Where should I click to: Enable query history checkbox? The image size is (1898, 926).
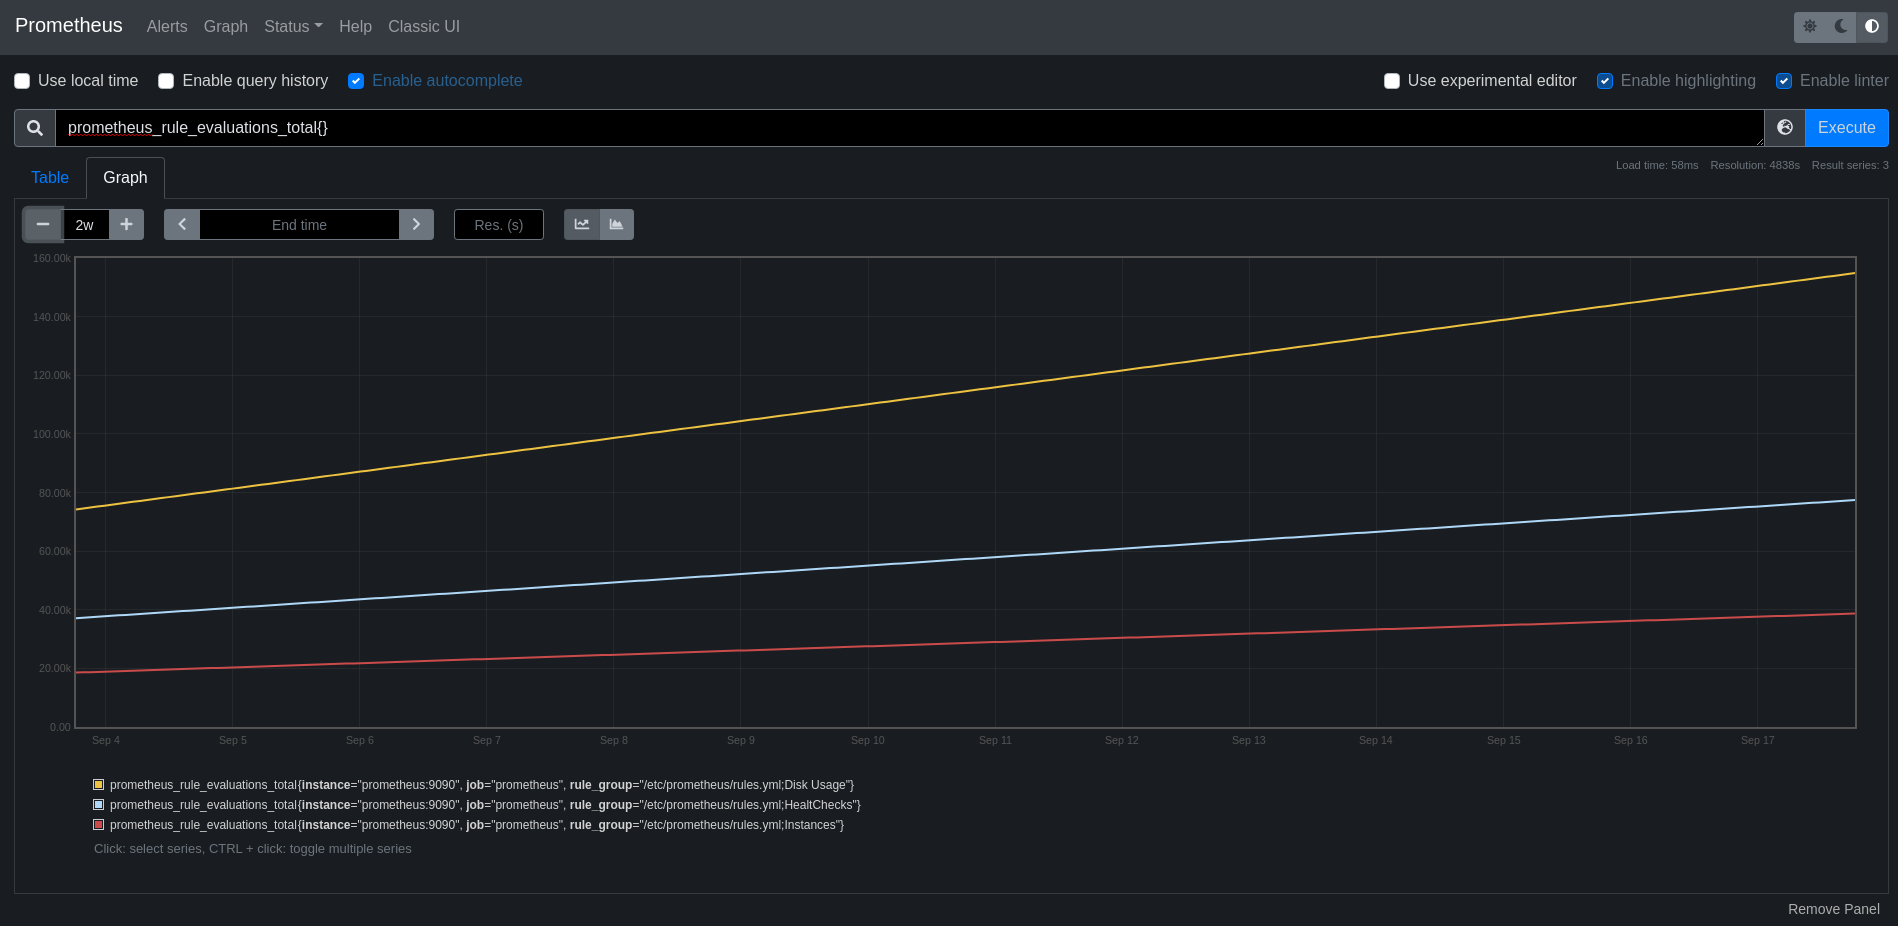coord(166,81)
